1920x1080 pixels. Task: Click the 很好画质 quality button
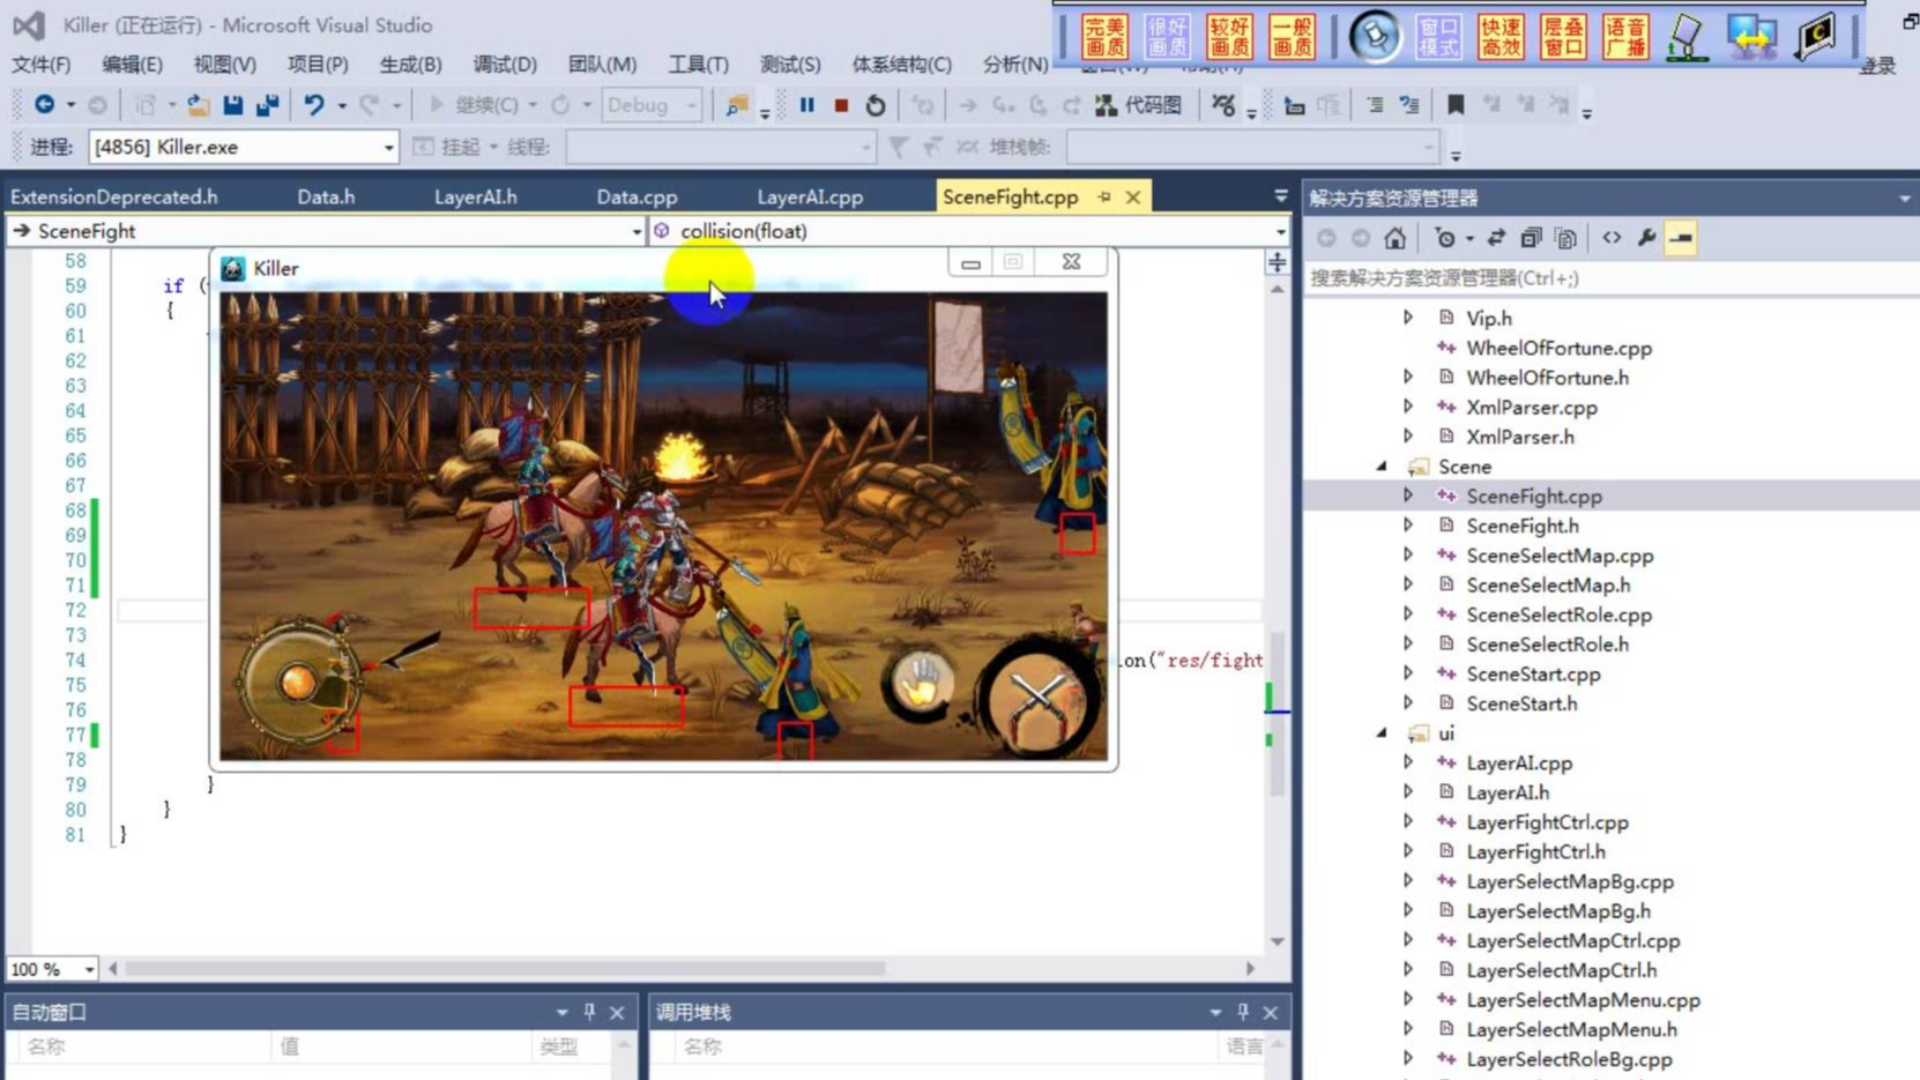coord(1167,38)
